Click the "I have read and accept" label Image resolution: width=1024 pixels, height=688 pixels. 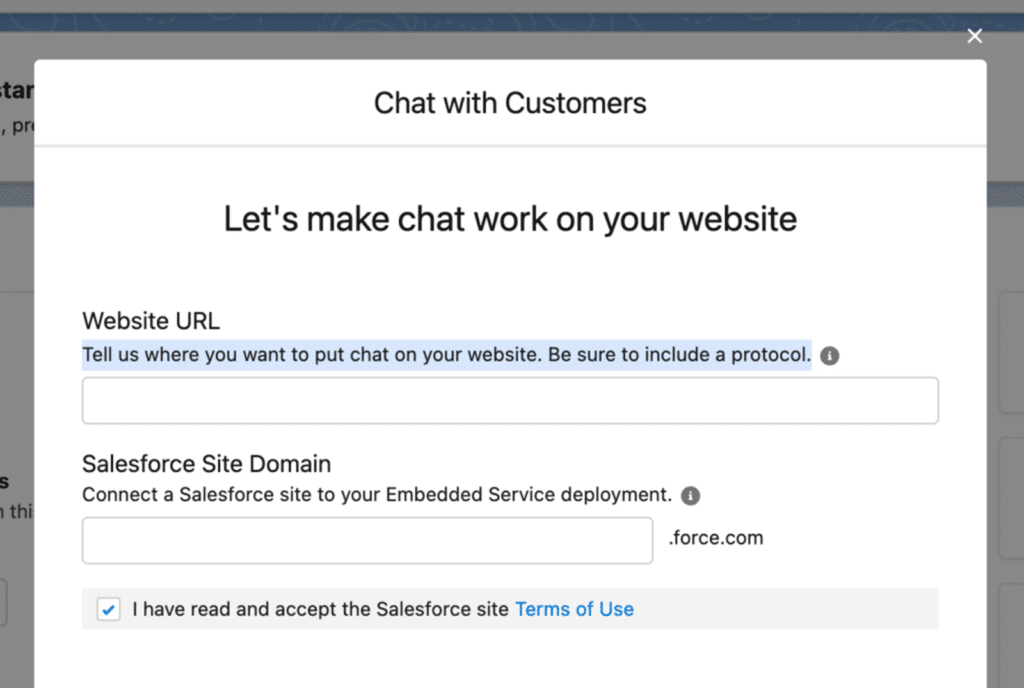[322, 609]
